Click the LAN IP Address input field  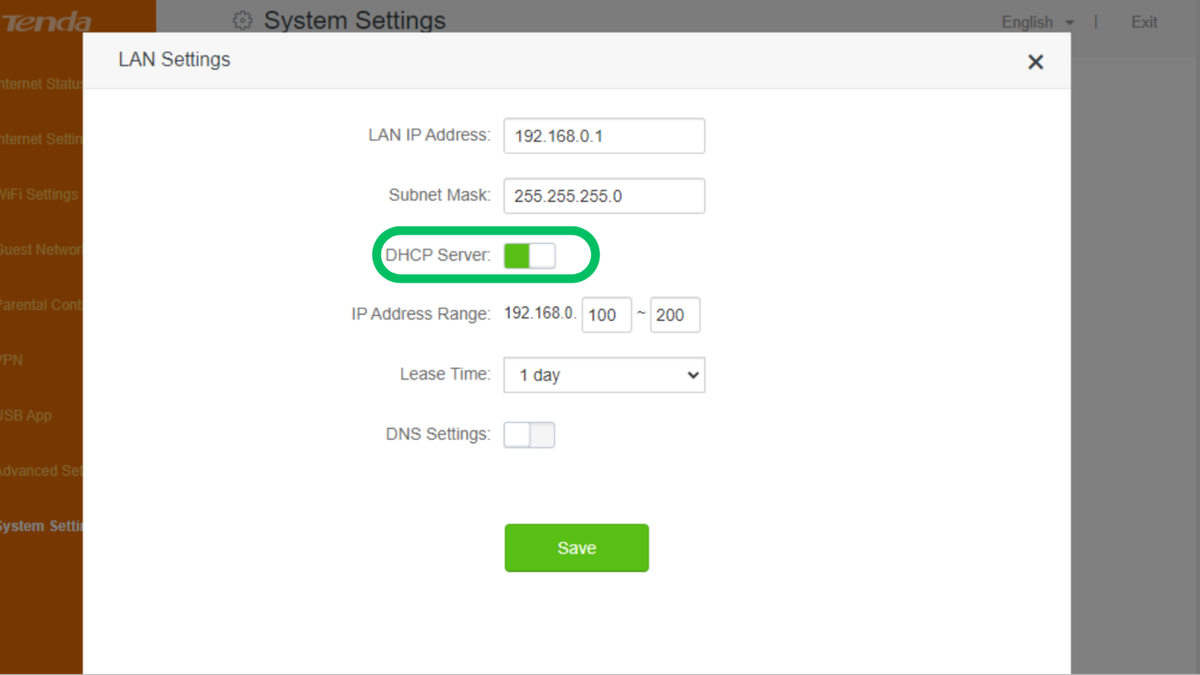(x=604, y=135)
